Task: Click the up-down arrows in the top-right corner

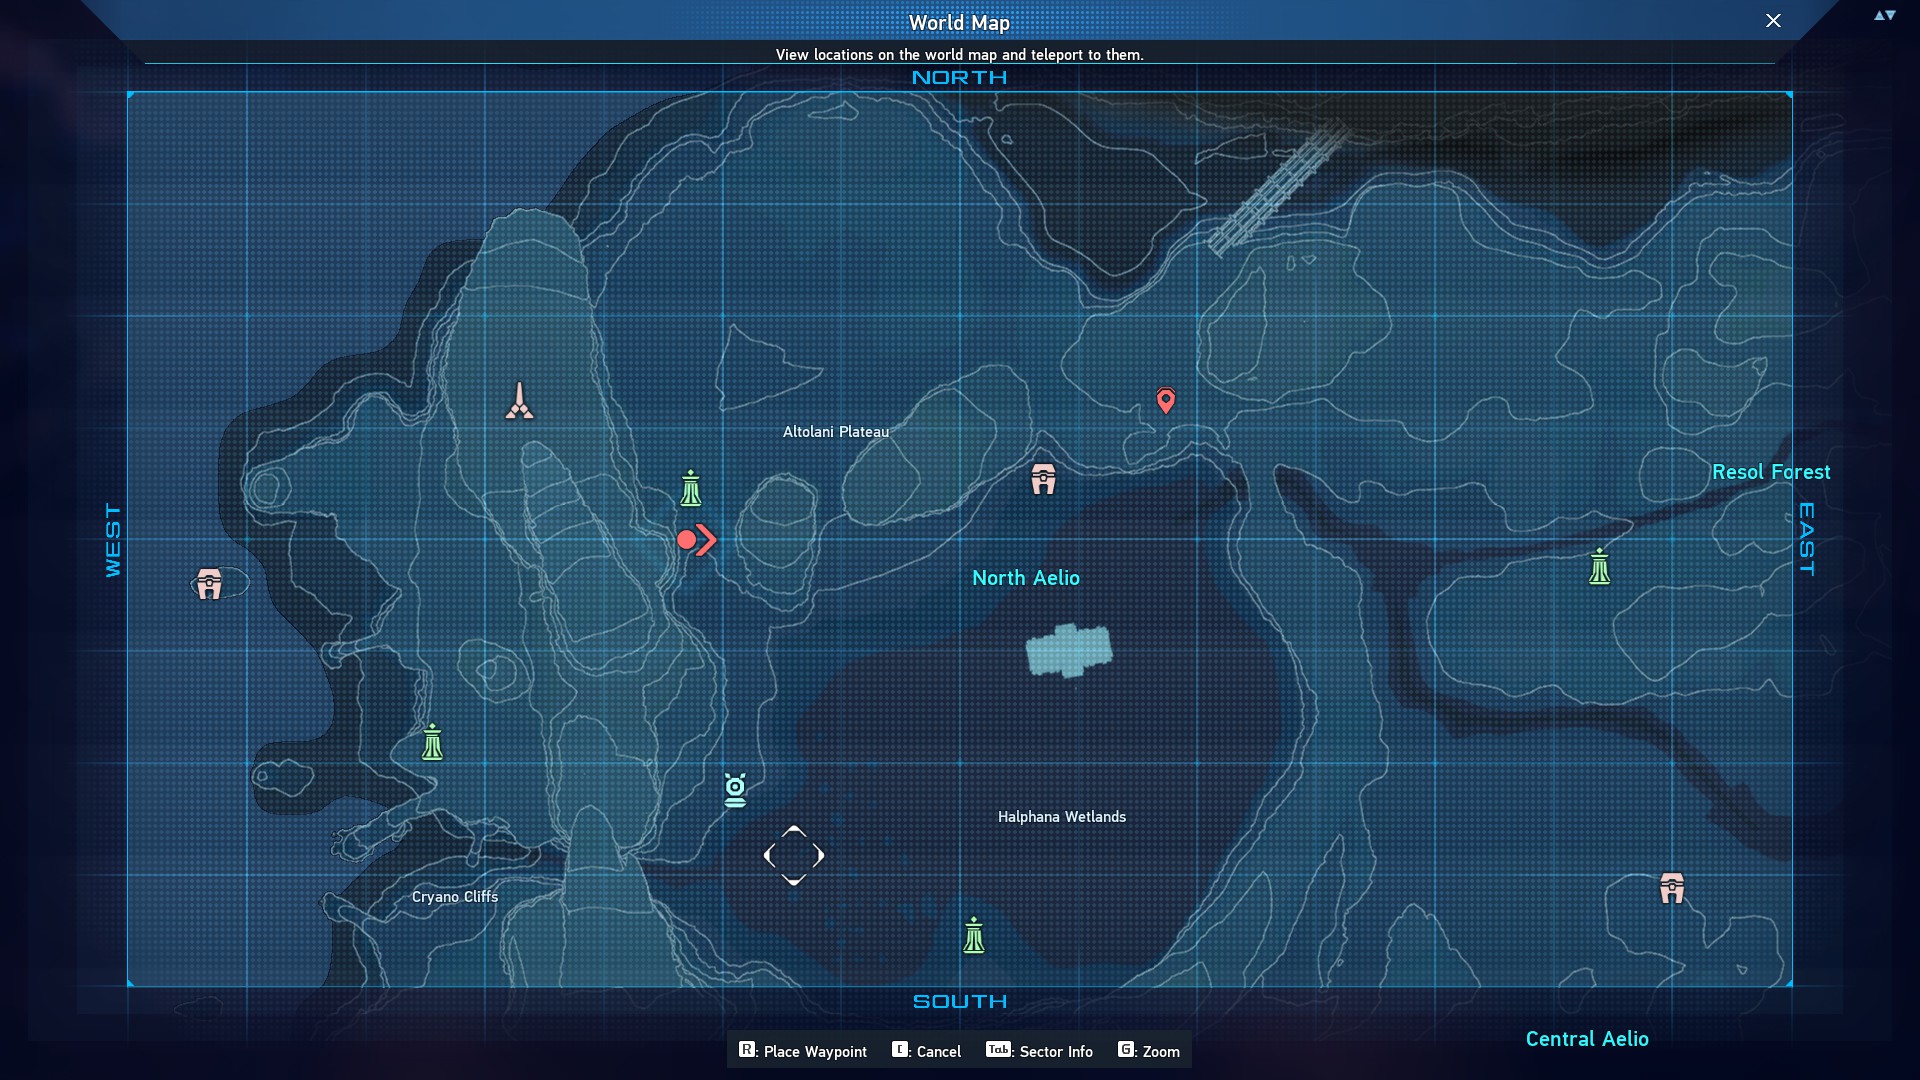Action: click(1884, 16)
